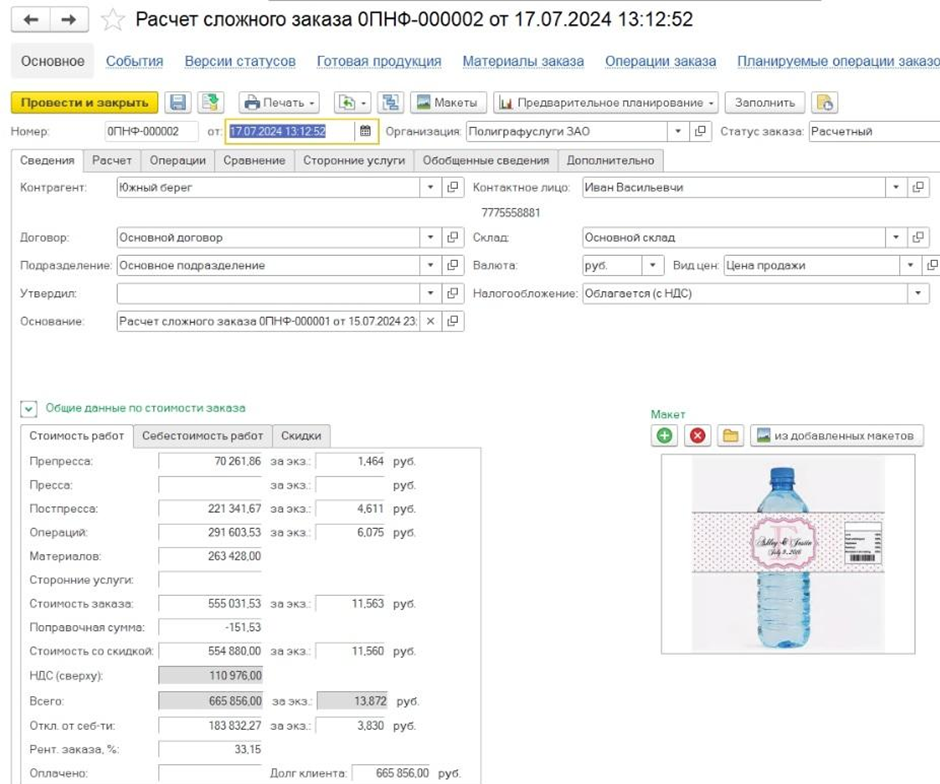
Task: Click the save (floppy disk) icon
Action: pos(178,103)
